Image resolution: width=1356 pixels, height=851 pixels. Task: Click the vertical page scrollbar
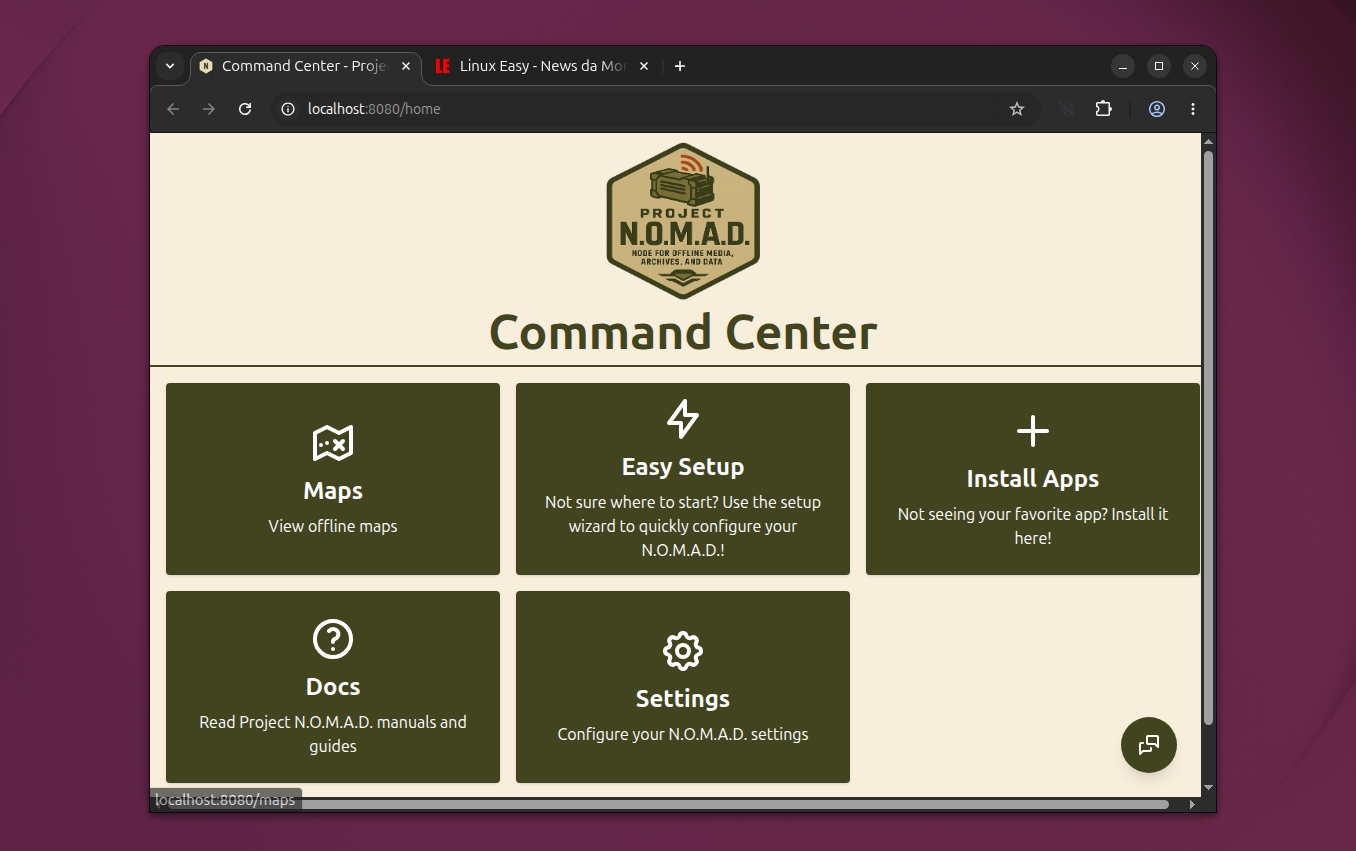(x=1208, y=438)
